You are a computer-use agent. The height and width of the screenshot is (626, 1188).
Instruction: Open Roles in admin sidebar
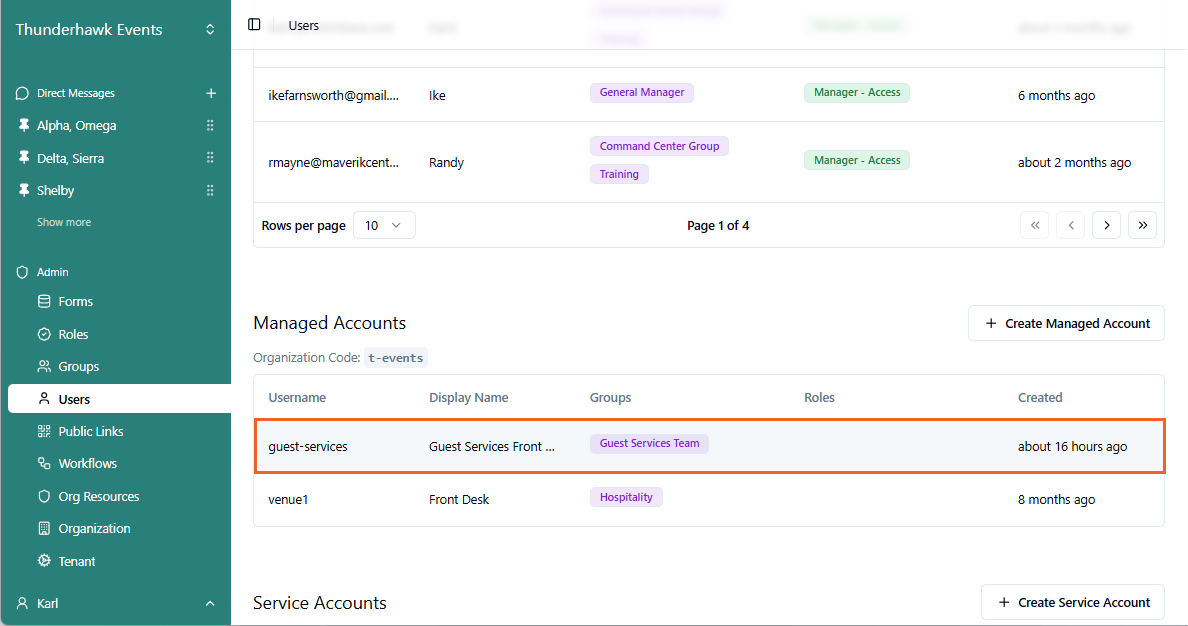pos(73,334)
